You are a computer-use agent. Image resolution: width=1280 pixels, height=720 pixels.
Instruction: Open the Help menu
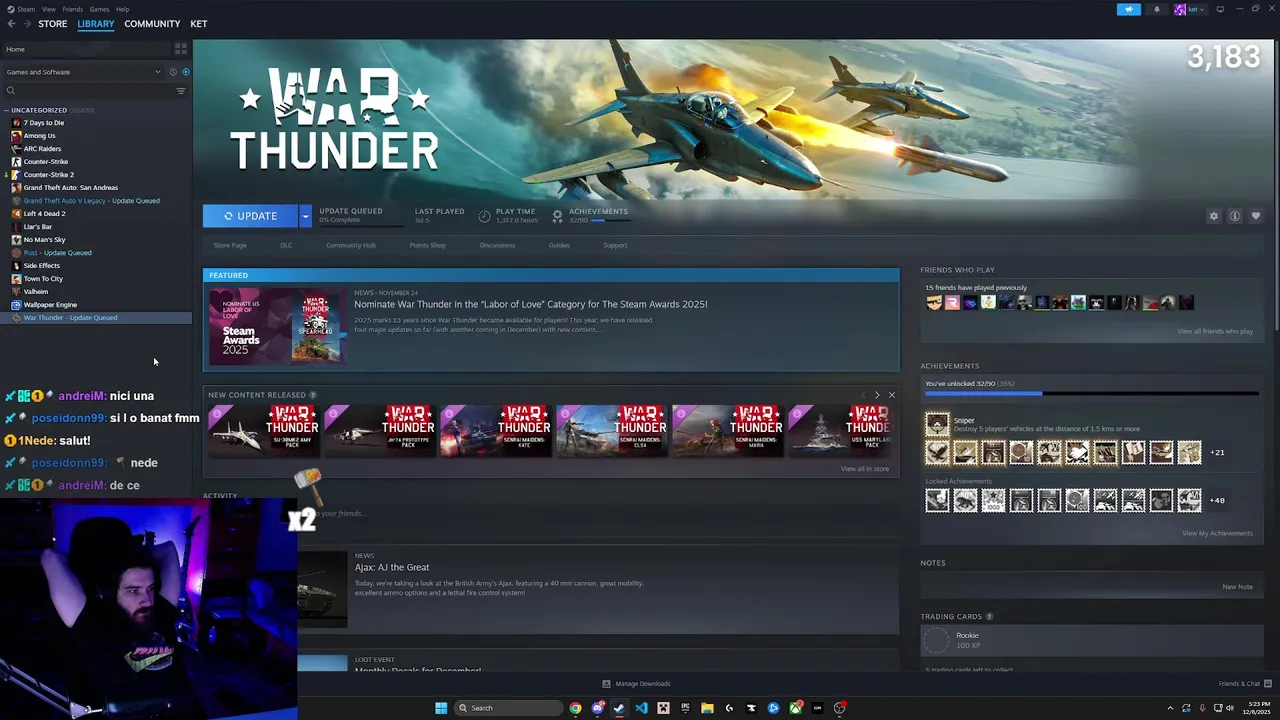(122, 9)
